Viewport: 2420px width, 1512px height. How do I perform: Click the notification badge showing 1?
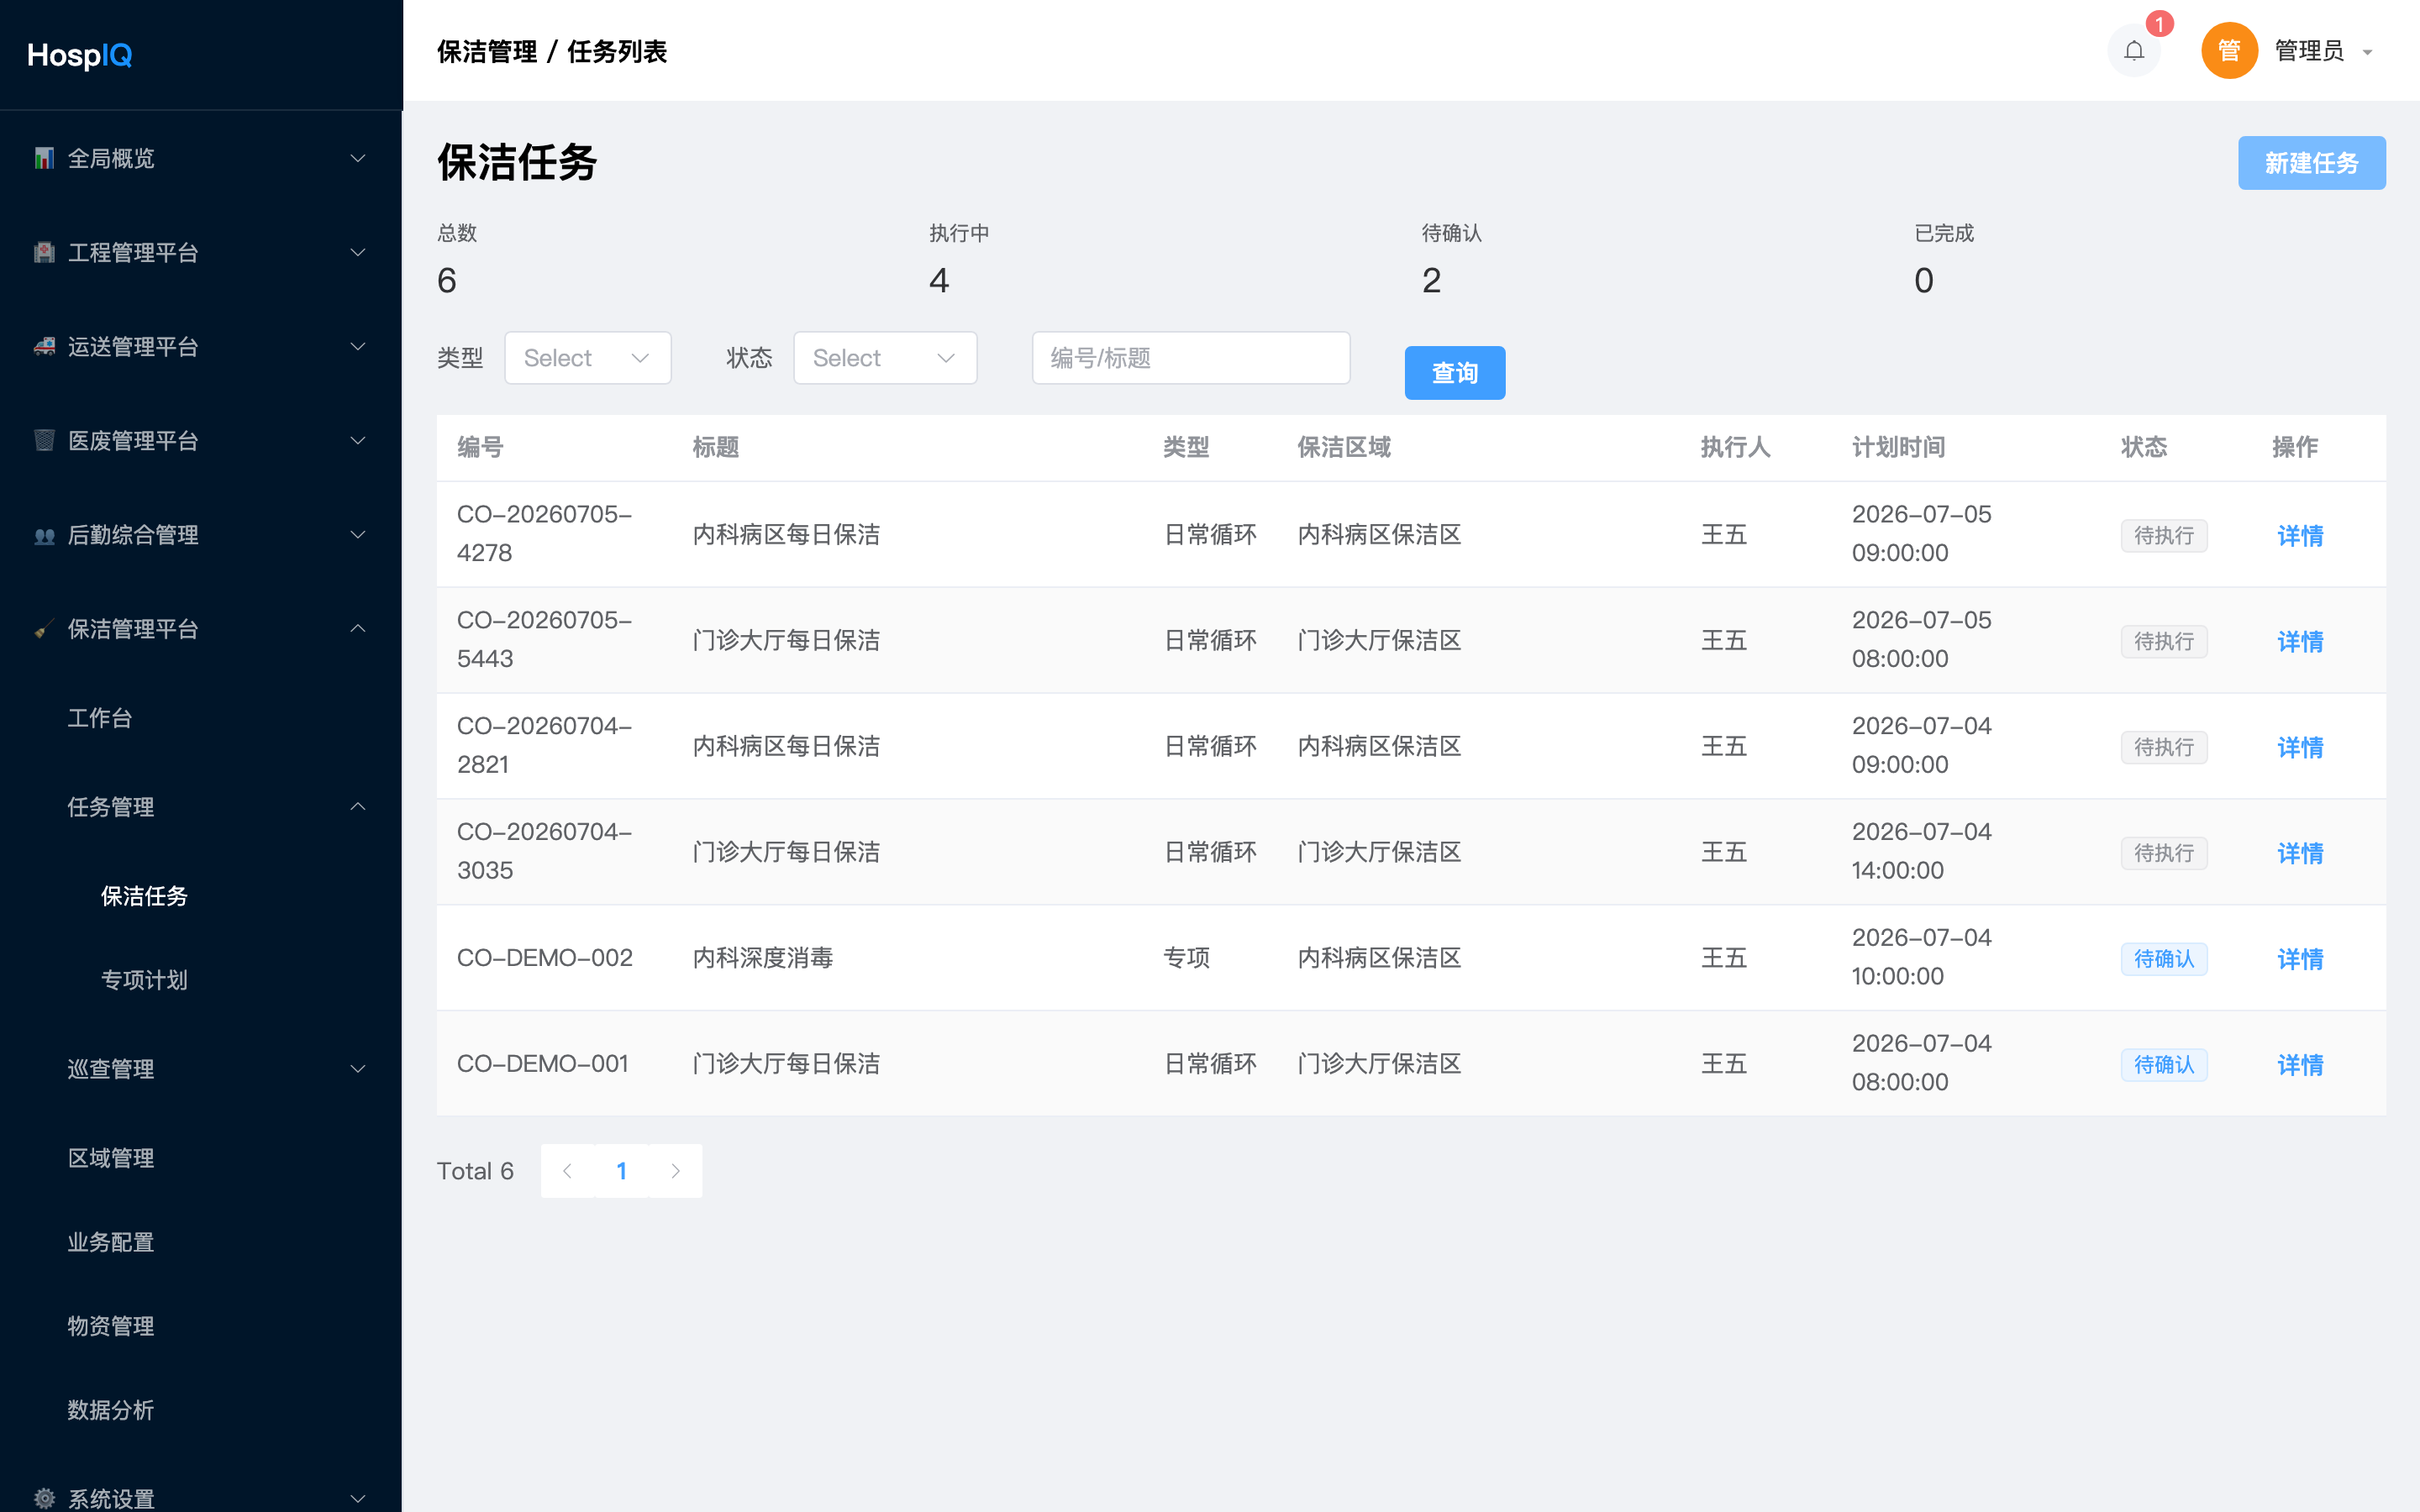[2160, 23]
